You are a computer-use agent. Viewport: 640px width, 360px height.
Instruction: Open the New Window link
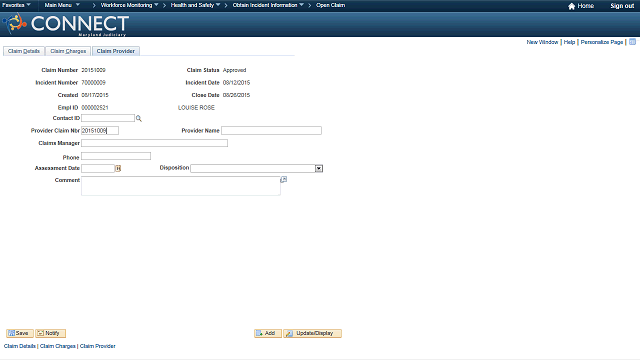click(542, 42)
